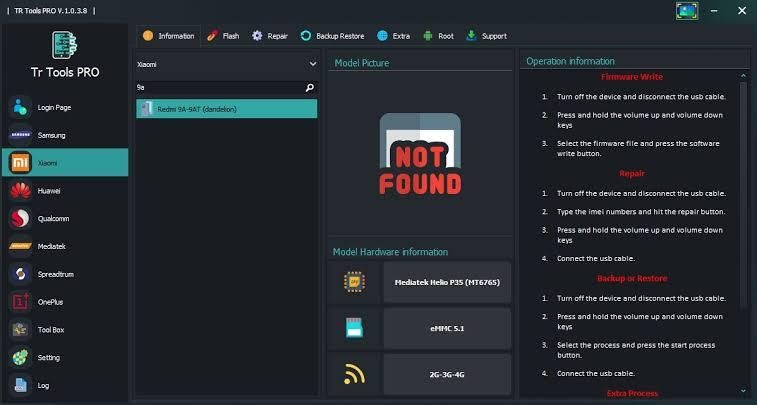Click the screenshot icon in title bar

pyautogui.click(x=687, y=11)
